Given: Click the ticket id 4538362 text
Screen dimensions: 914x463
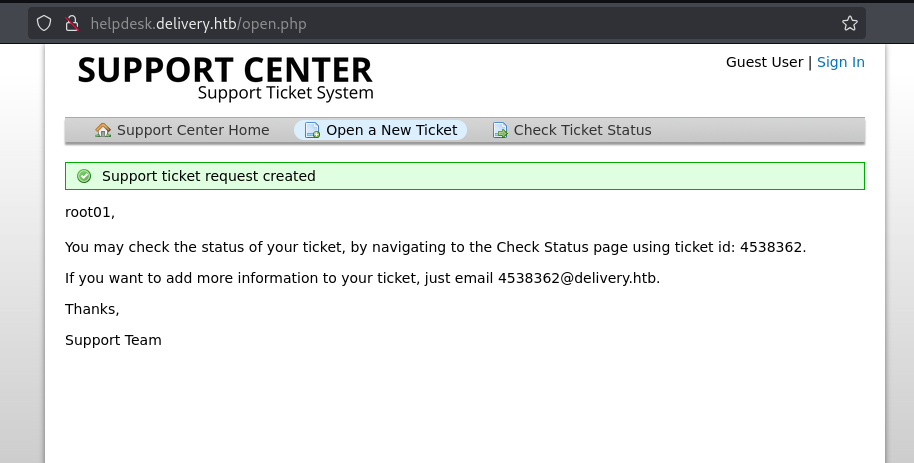Looking at the screenshot, I should point(771,247).
